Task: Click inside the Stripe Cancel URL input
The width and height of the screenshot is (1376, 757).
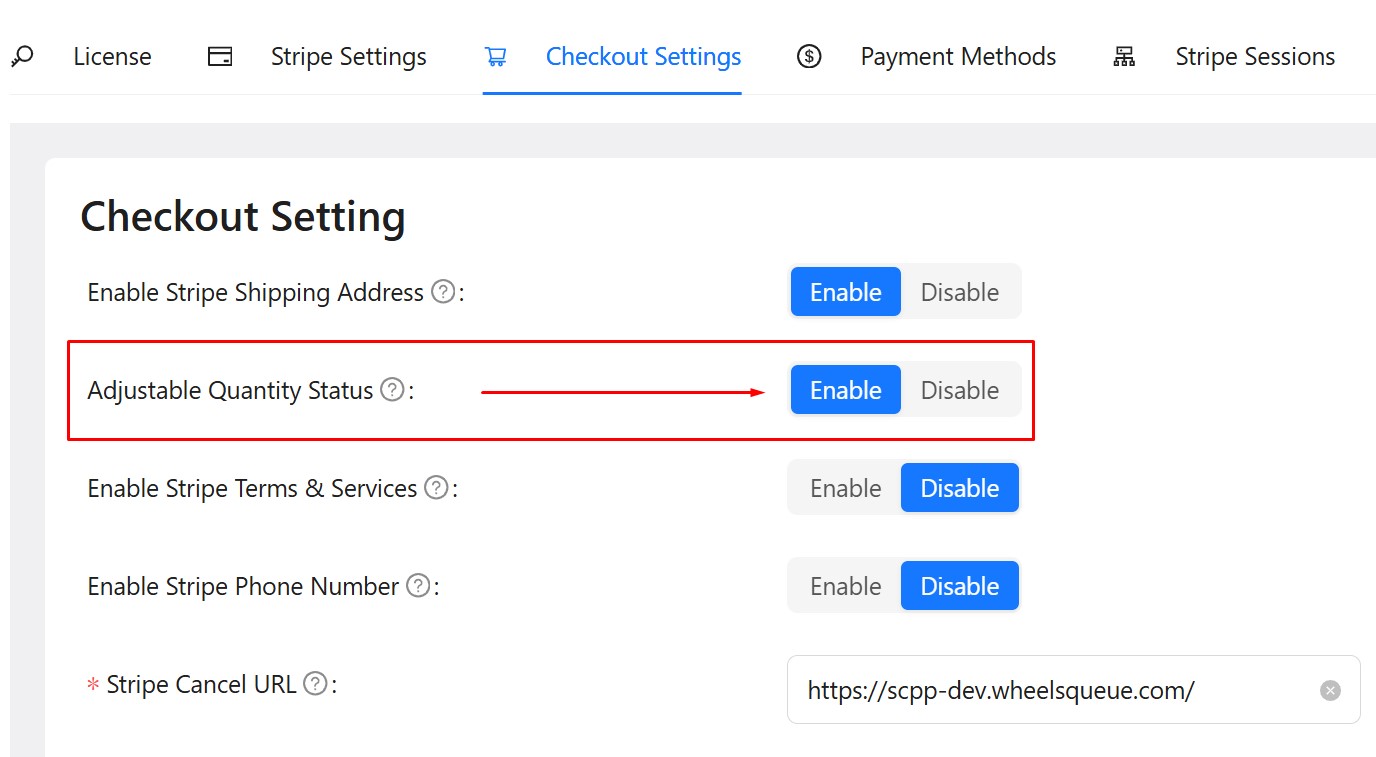Action: click(x=1050, y=690)
